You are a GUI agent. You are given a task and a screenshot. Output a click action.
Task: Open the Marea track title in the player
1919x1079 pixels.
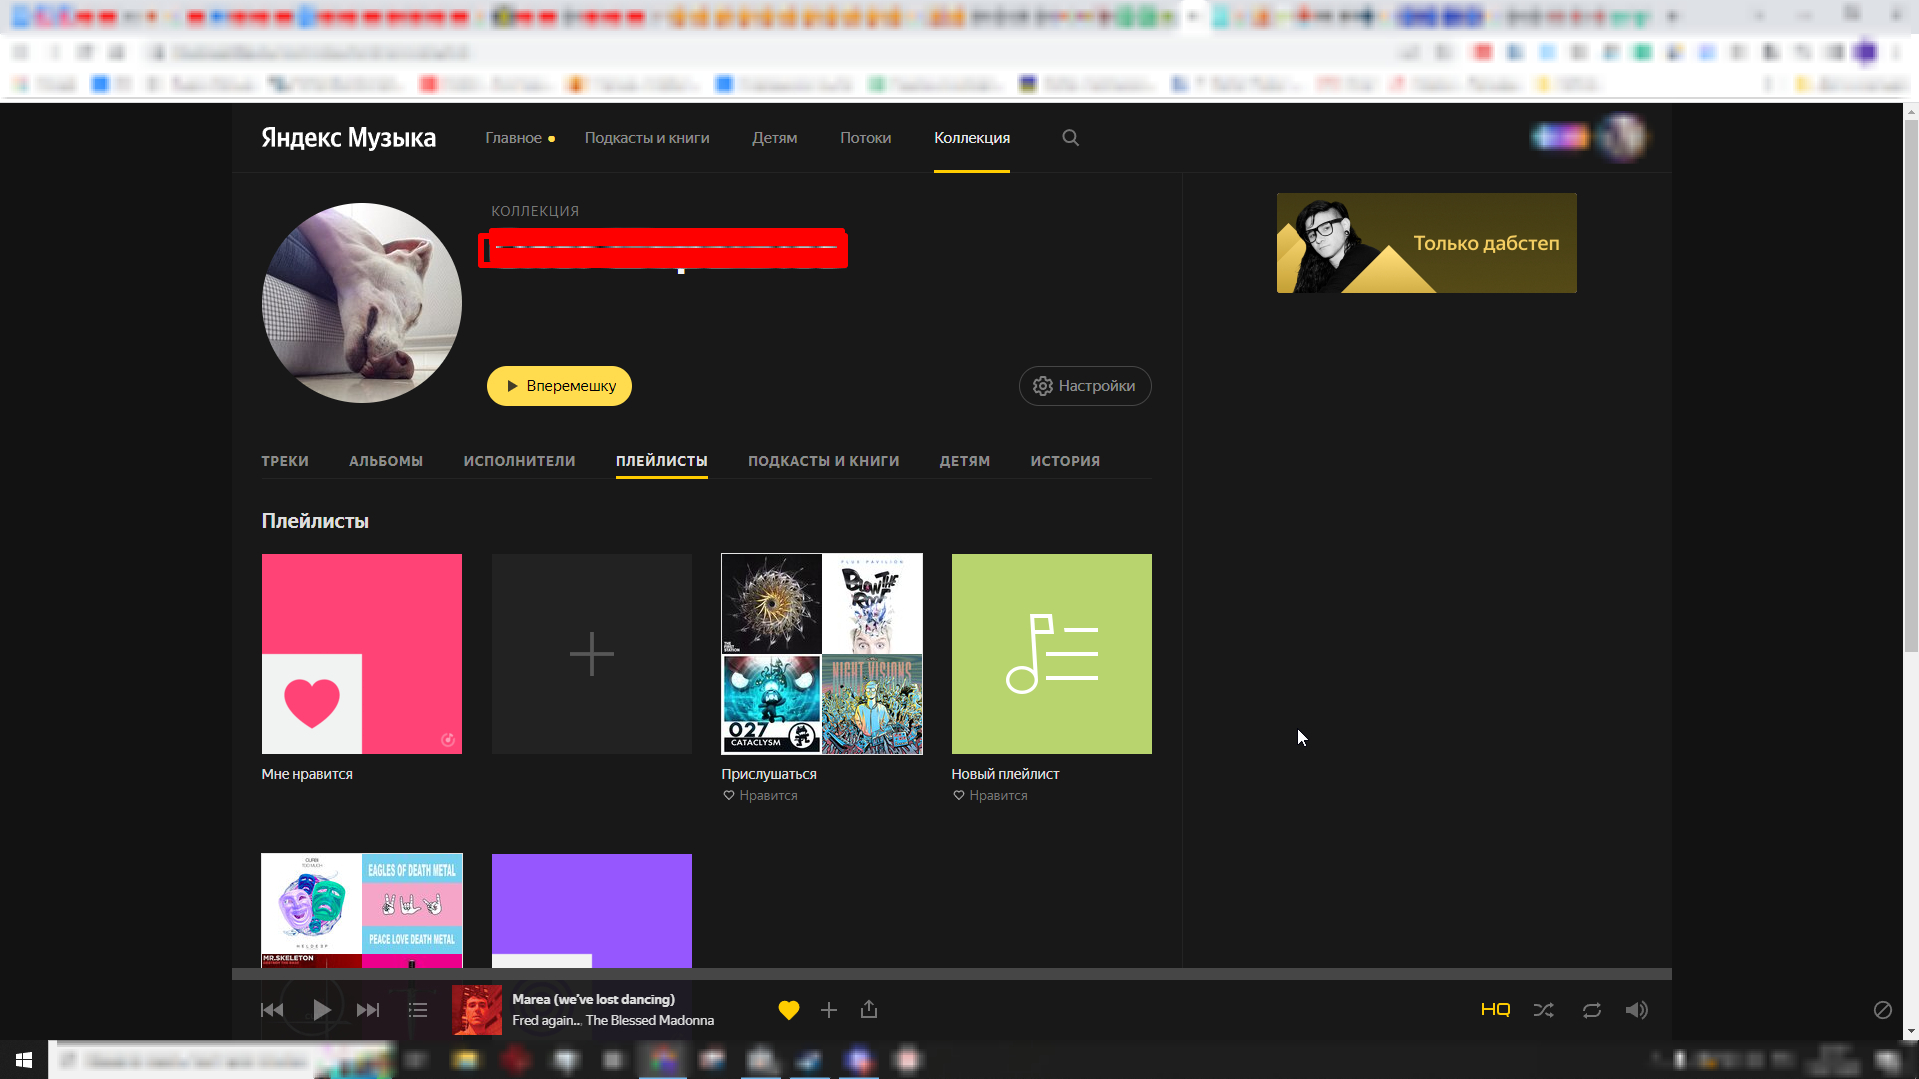(594, 999)
